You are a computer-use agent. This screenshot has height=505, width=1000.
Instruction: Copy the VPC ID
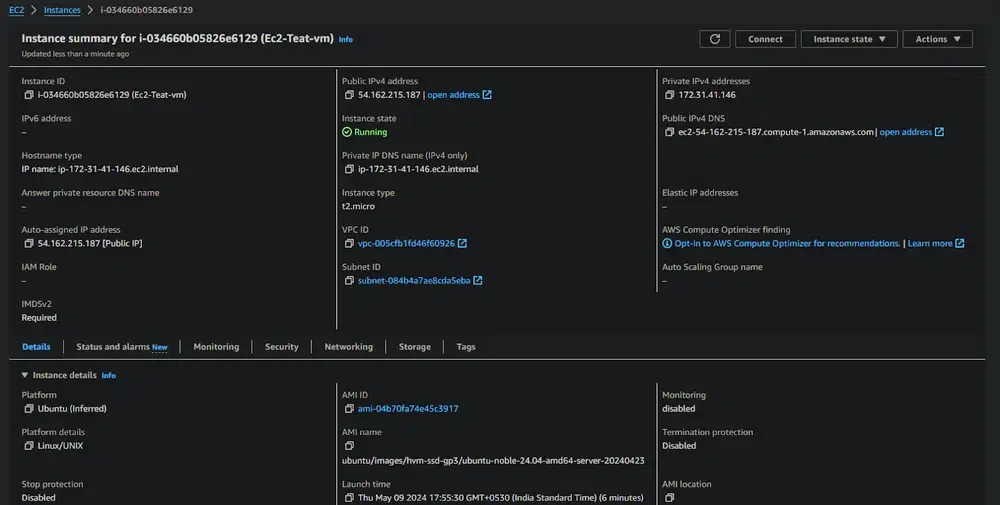(349, 243)
